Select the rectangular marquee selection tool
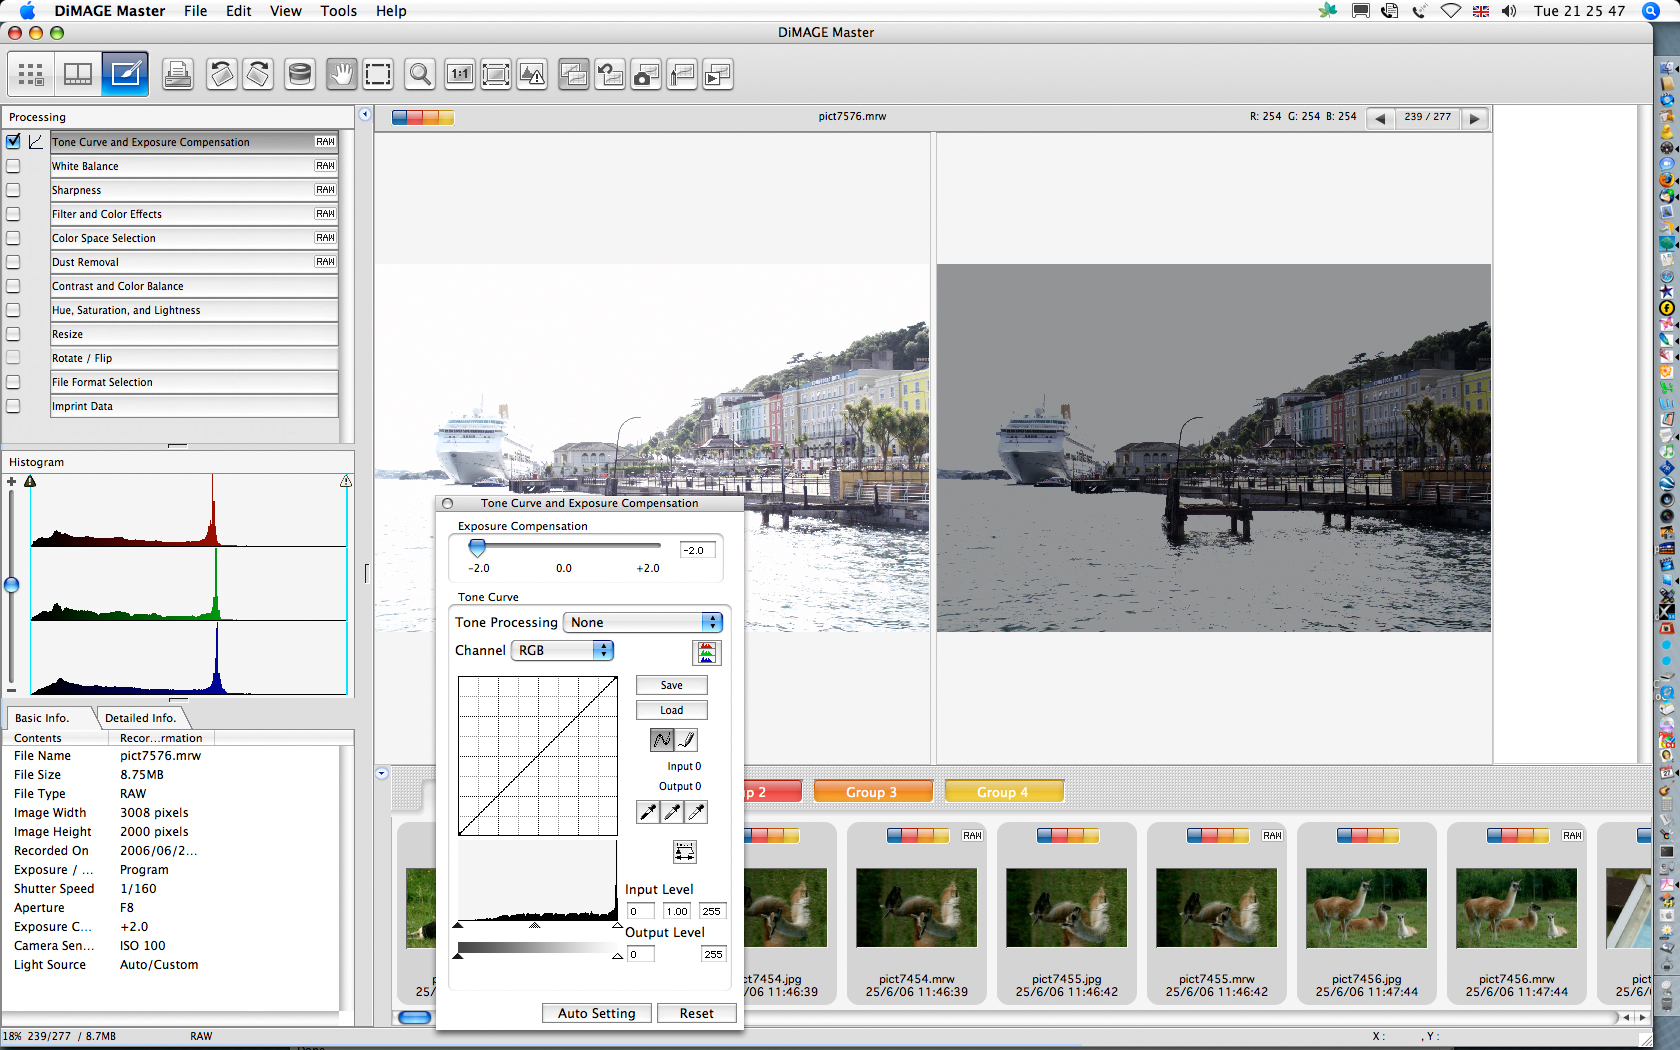 point(378,74)
